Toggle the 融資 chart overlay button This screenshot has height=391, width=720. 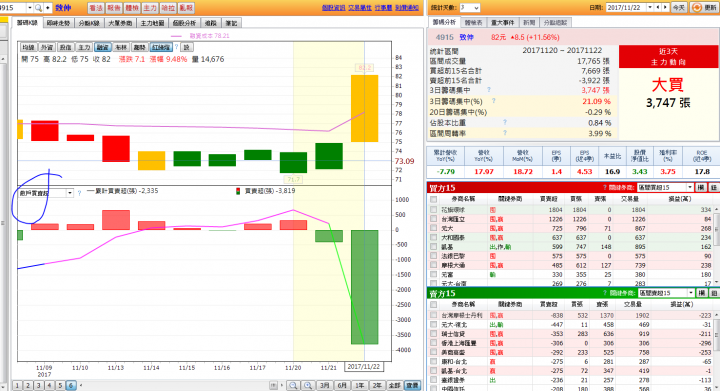point(102,47)
